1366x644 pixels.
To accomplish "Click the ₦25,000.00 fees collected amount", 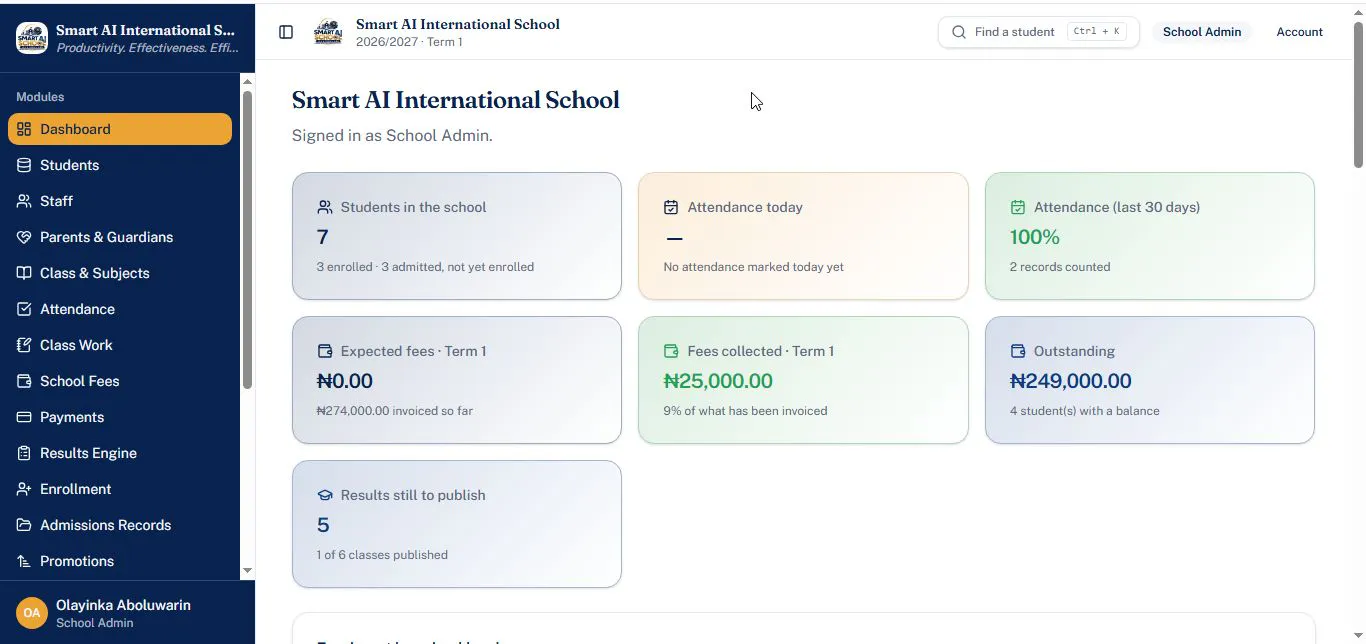I will point(718,381).
